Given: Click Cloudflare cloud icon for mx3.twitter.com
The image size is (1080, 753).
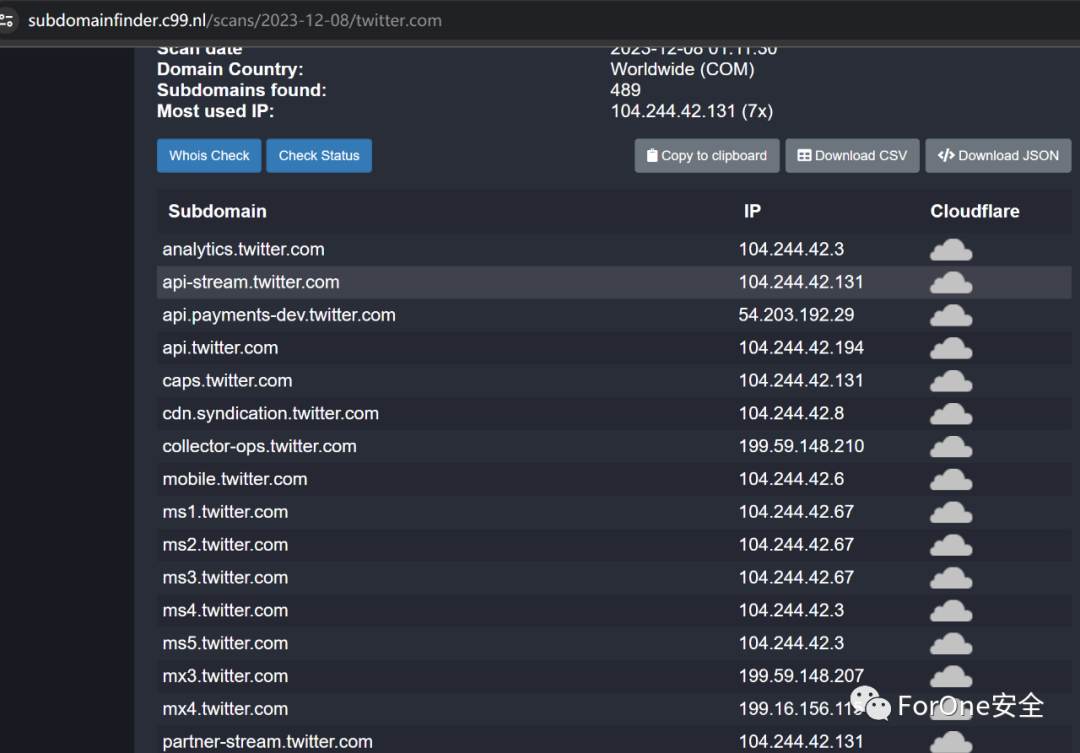Looking at the screenshot, I should tap(951, 677).
